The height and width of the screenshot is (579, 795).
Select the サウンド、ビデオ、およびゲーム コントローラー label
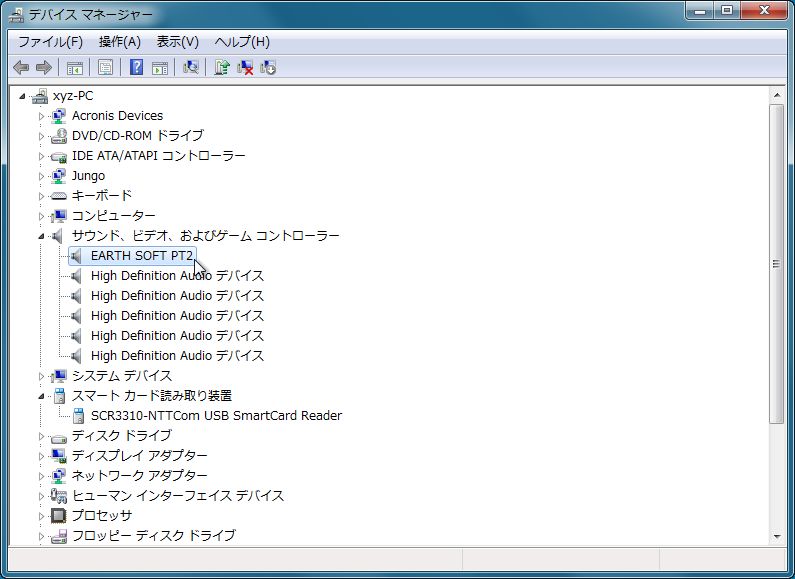point(205,236)
